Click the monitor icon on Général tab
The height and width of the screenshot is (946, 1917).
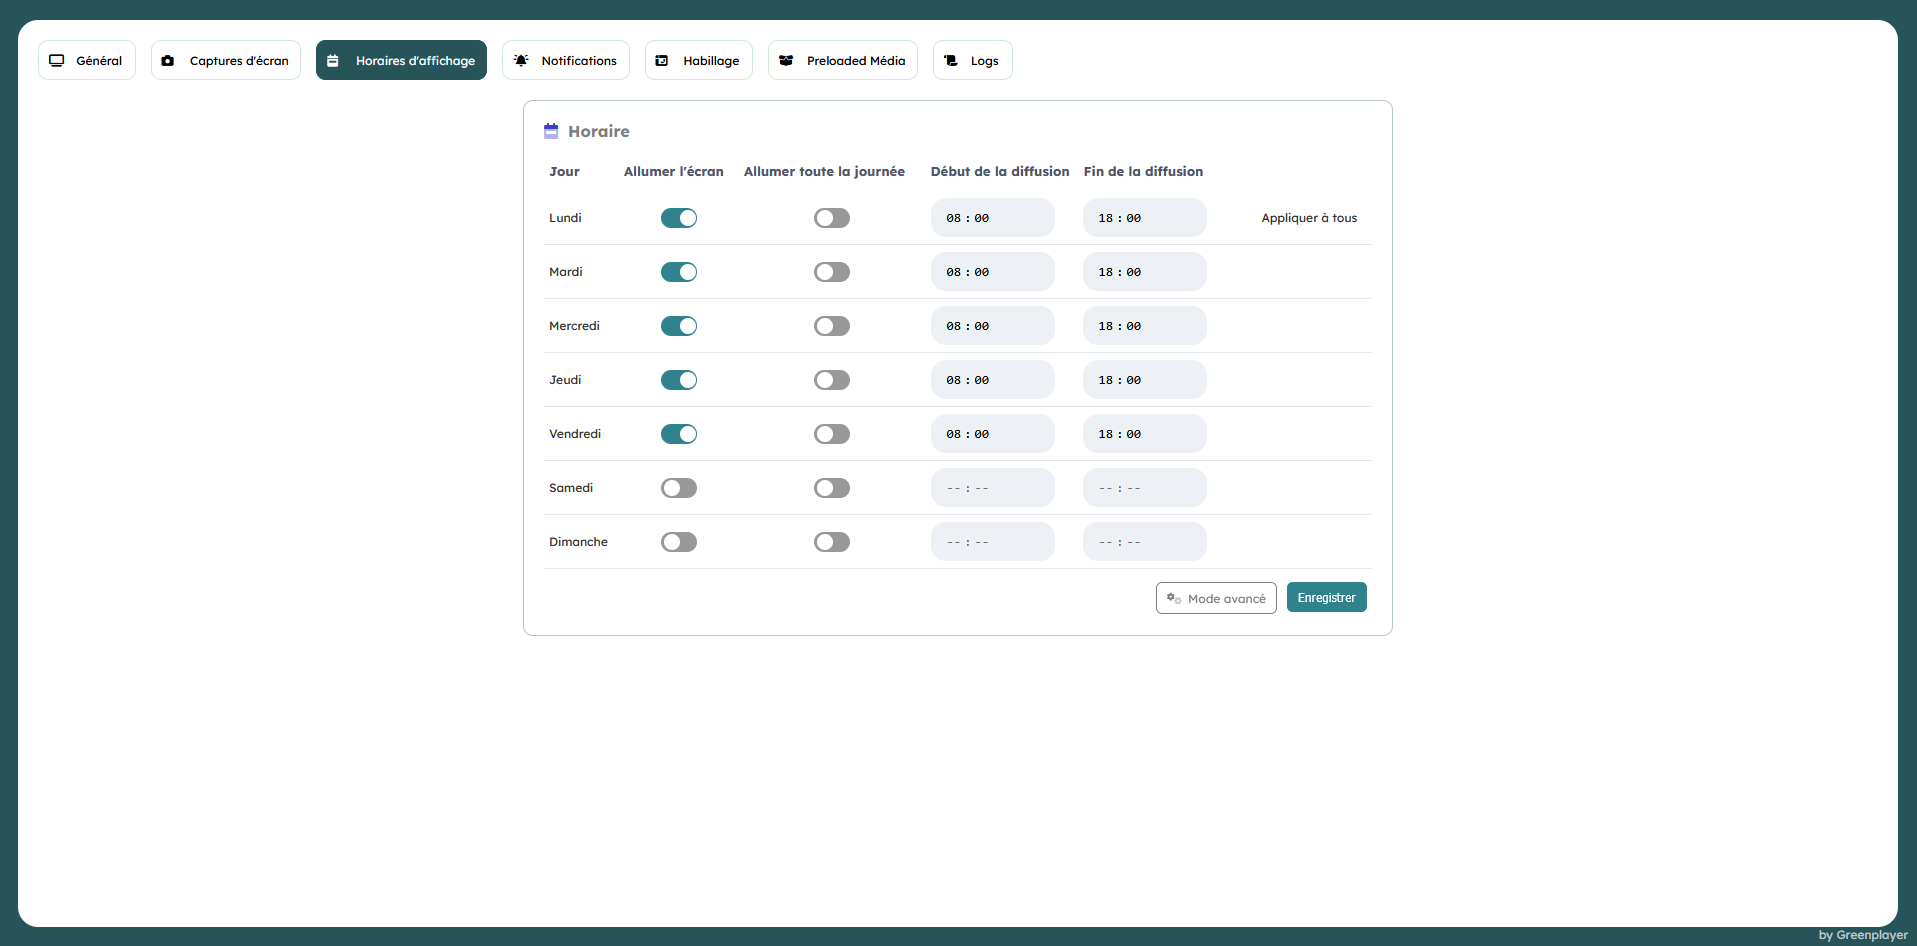point(57,61)
